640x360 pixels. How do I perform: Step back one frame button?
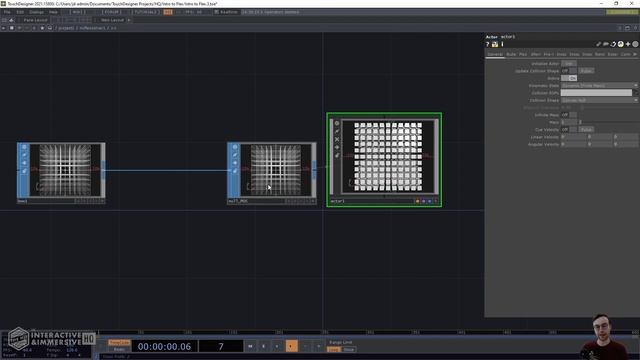pyautogui.click(x=305, y=347)
